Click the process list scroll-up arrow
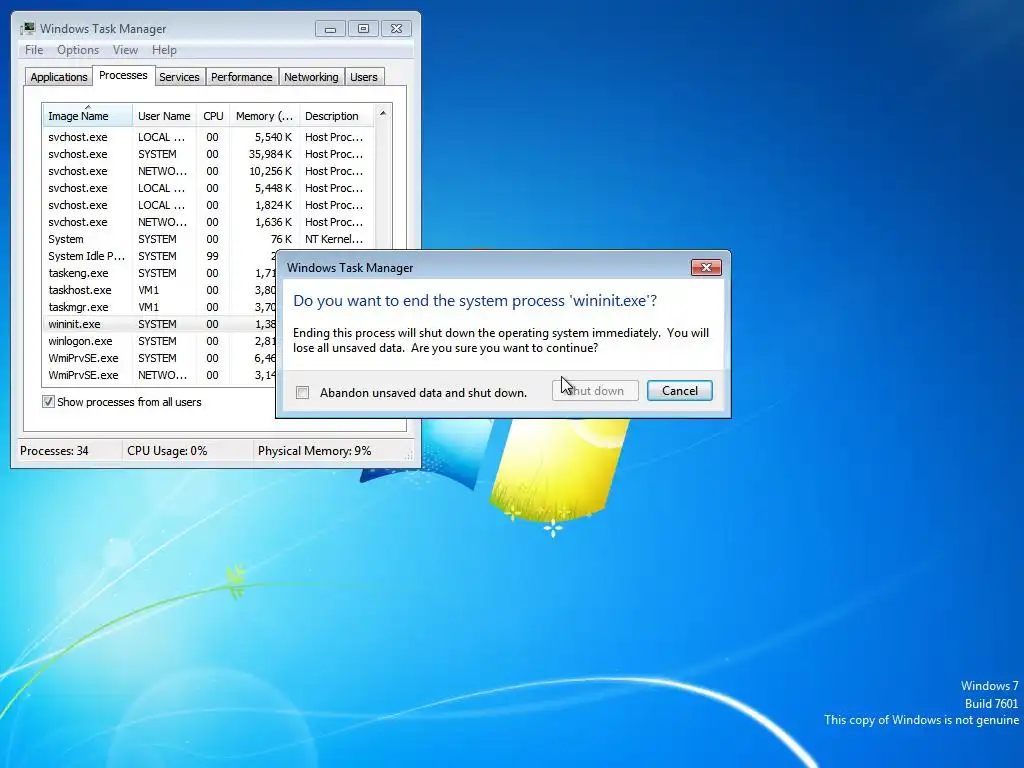 [x=383, y=114]
